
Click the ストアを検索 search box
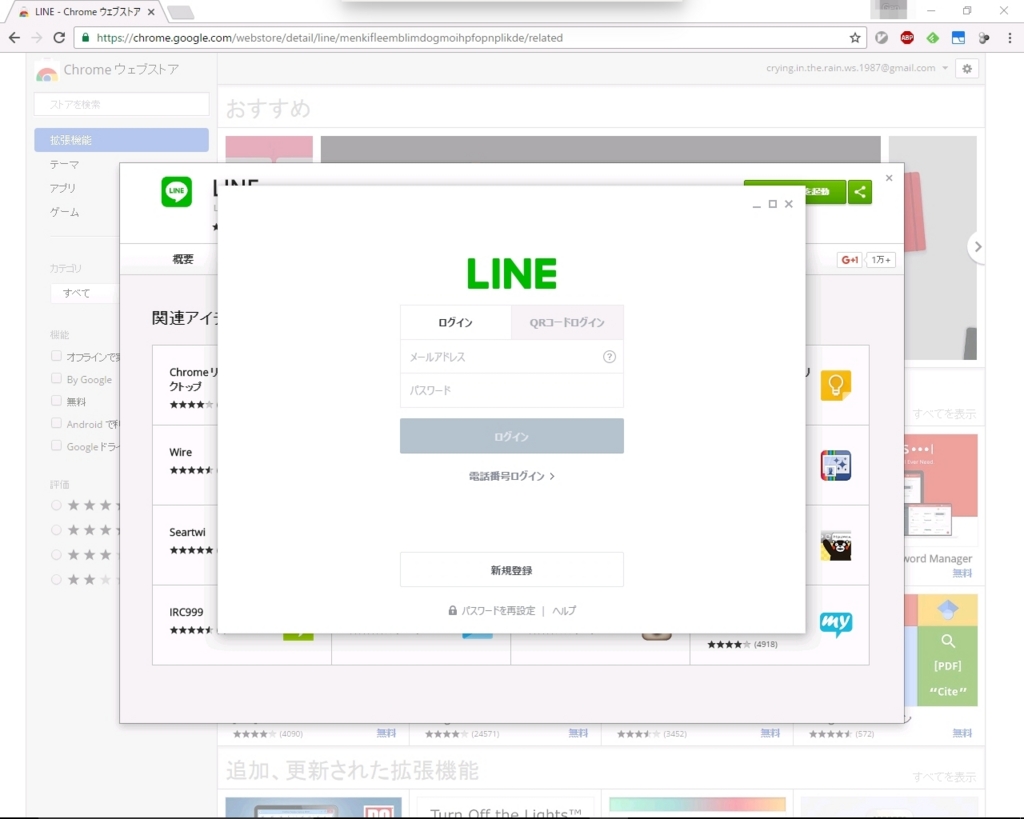pos(121,104)
